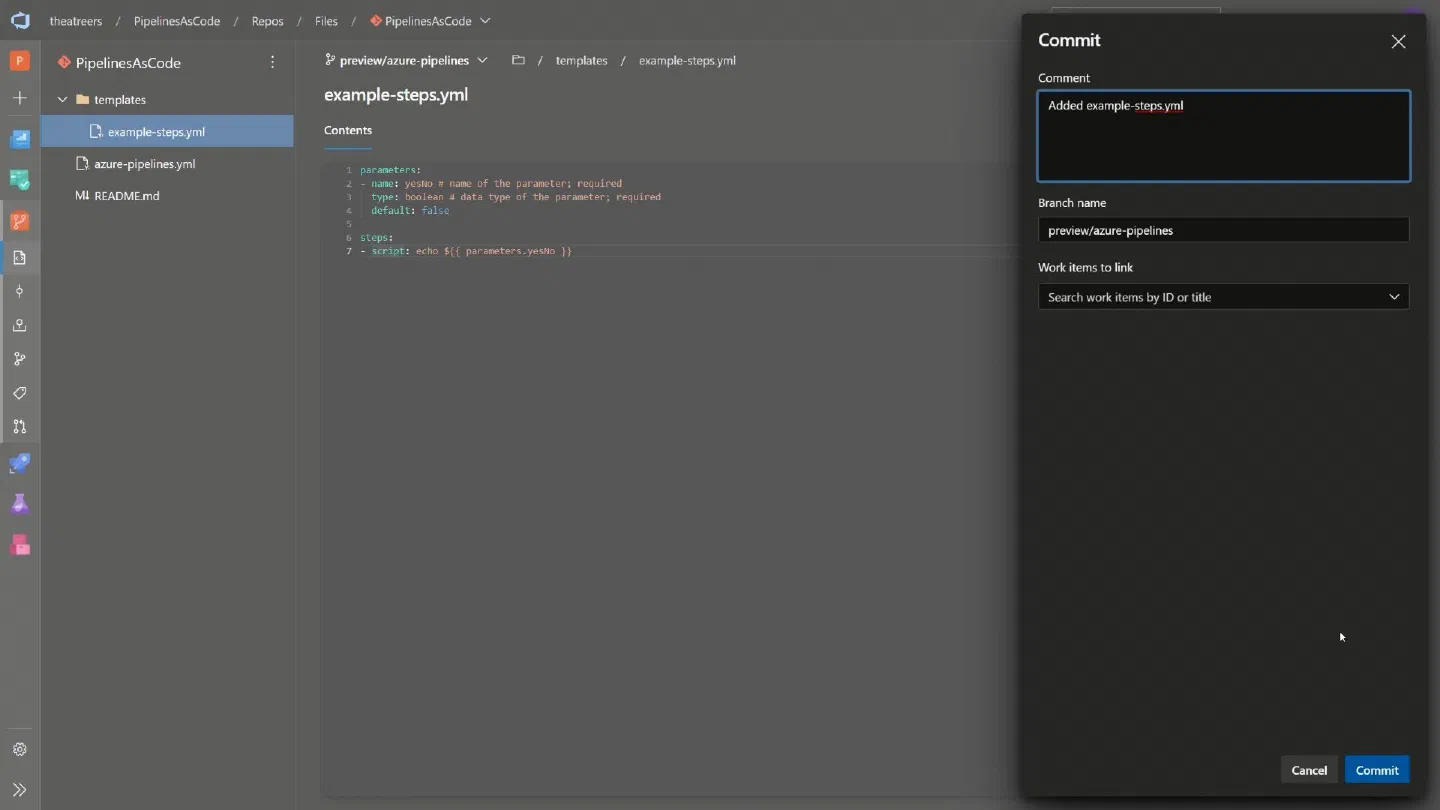Click the example-steps.yml file heading
The width and height of the screenshot is (1440, 810).
point(396,95)
